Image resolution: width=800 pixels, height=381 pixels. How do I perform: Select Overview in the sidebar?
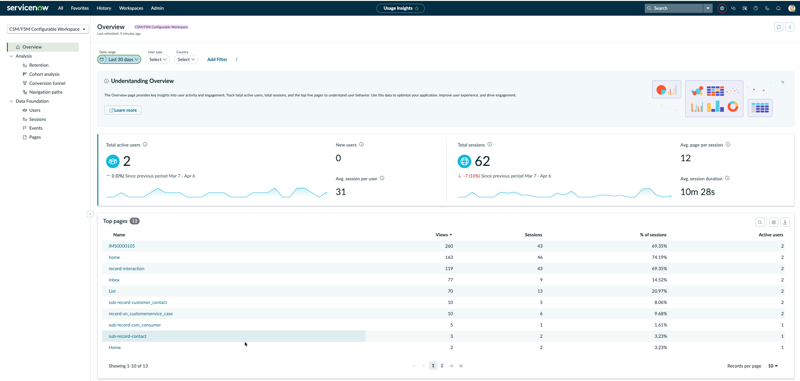point(43,47)
